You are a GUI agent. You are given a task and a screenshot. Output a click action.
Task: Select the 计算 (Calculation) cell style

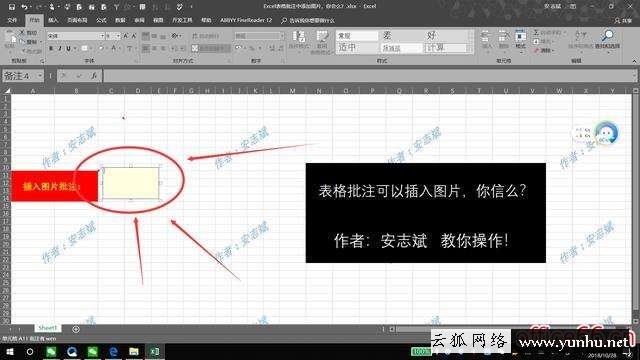[x=445, y=48]
